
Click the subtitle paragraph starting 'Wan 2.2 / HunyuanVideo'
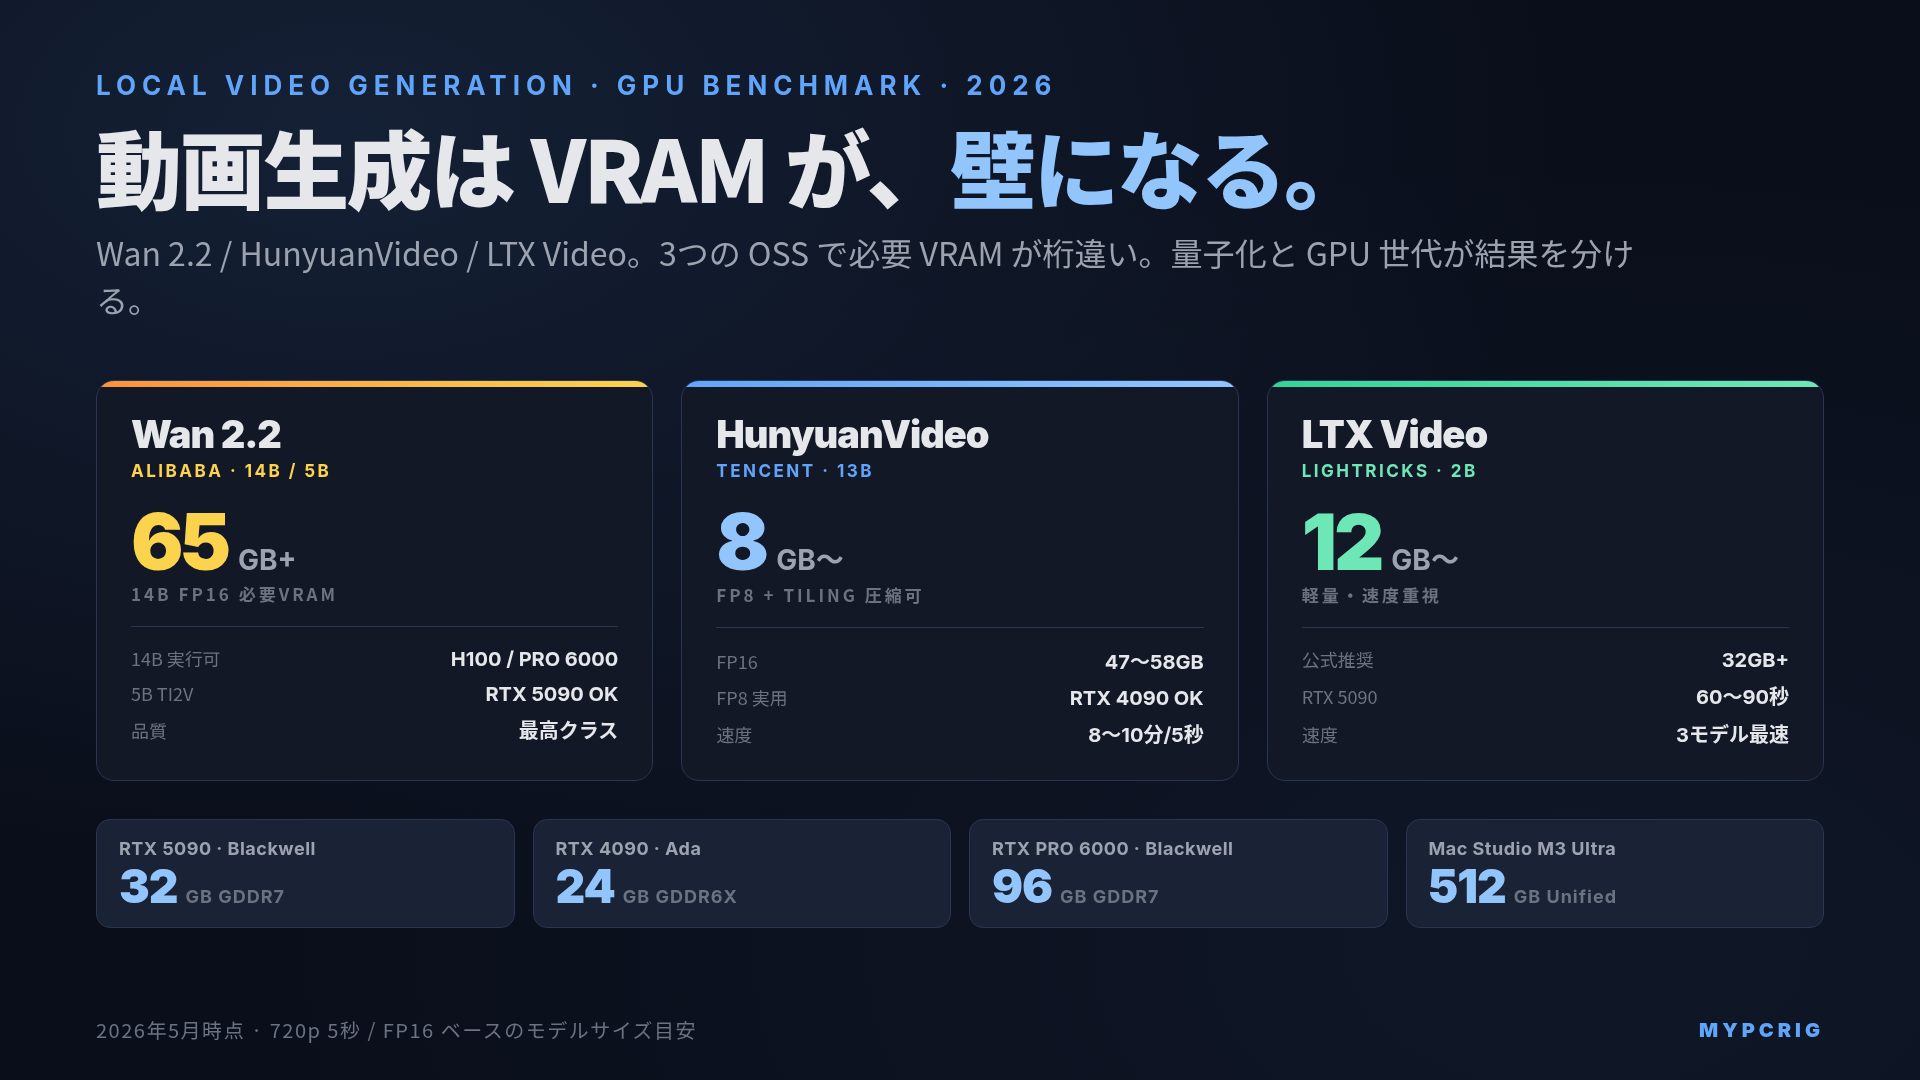coord(865,277)
